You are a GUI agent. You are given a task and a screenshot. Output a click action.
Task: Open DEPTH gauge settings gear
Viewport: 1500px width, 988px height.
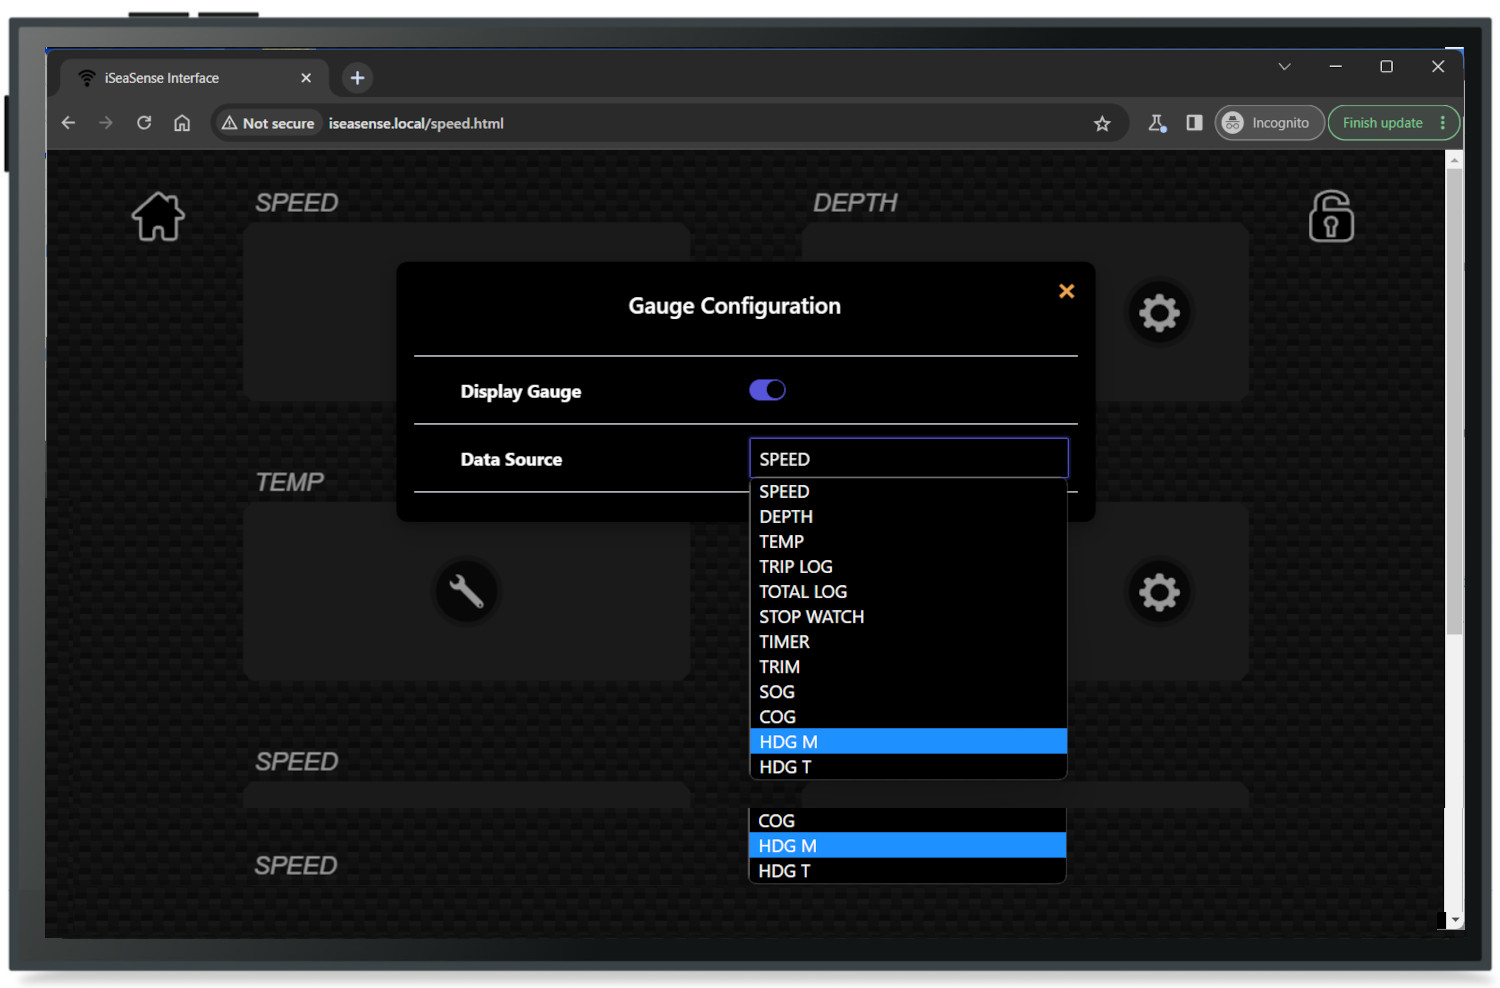click(1159, 313)
